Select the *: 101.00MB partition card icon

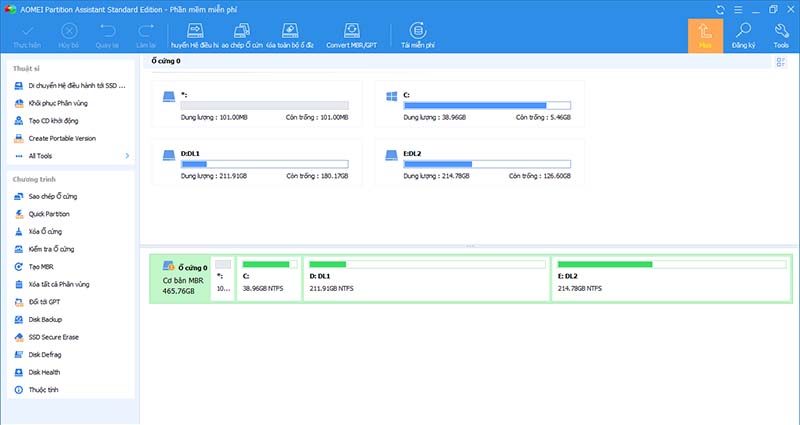(x=169, y=96)
